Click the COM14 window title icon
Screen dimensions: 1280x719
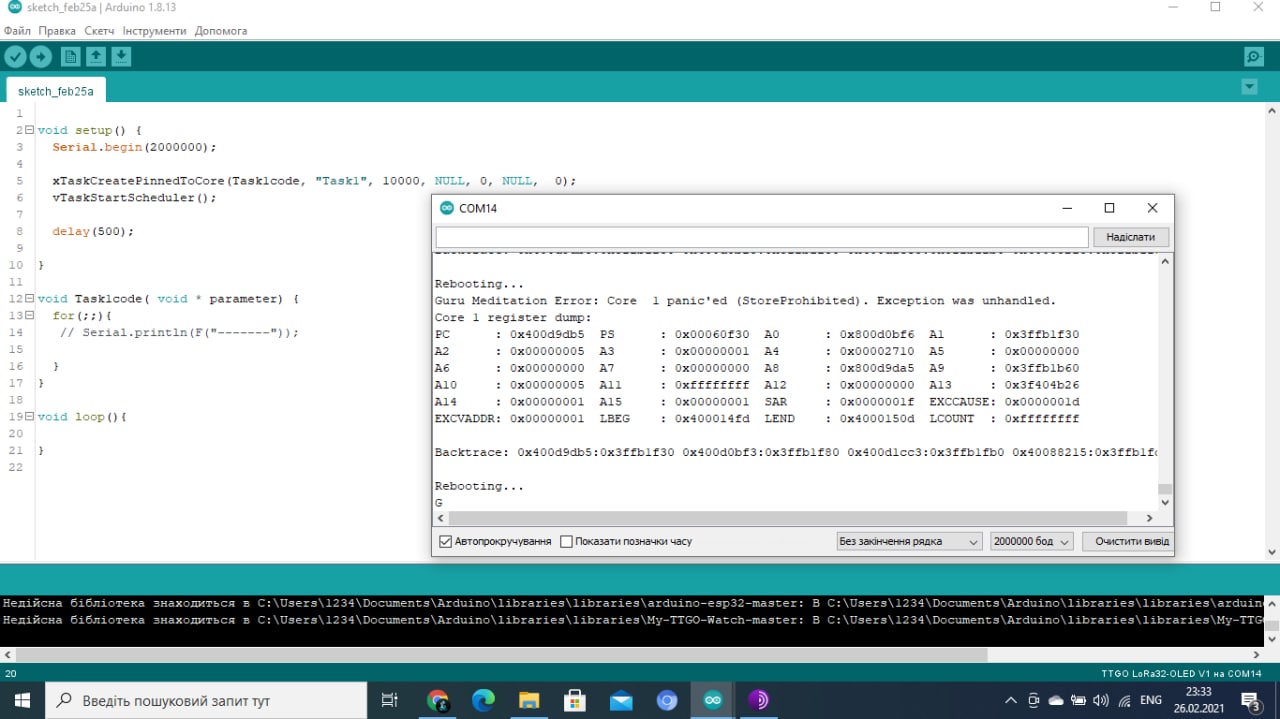[446, 208]
